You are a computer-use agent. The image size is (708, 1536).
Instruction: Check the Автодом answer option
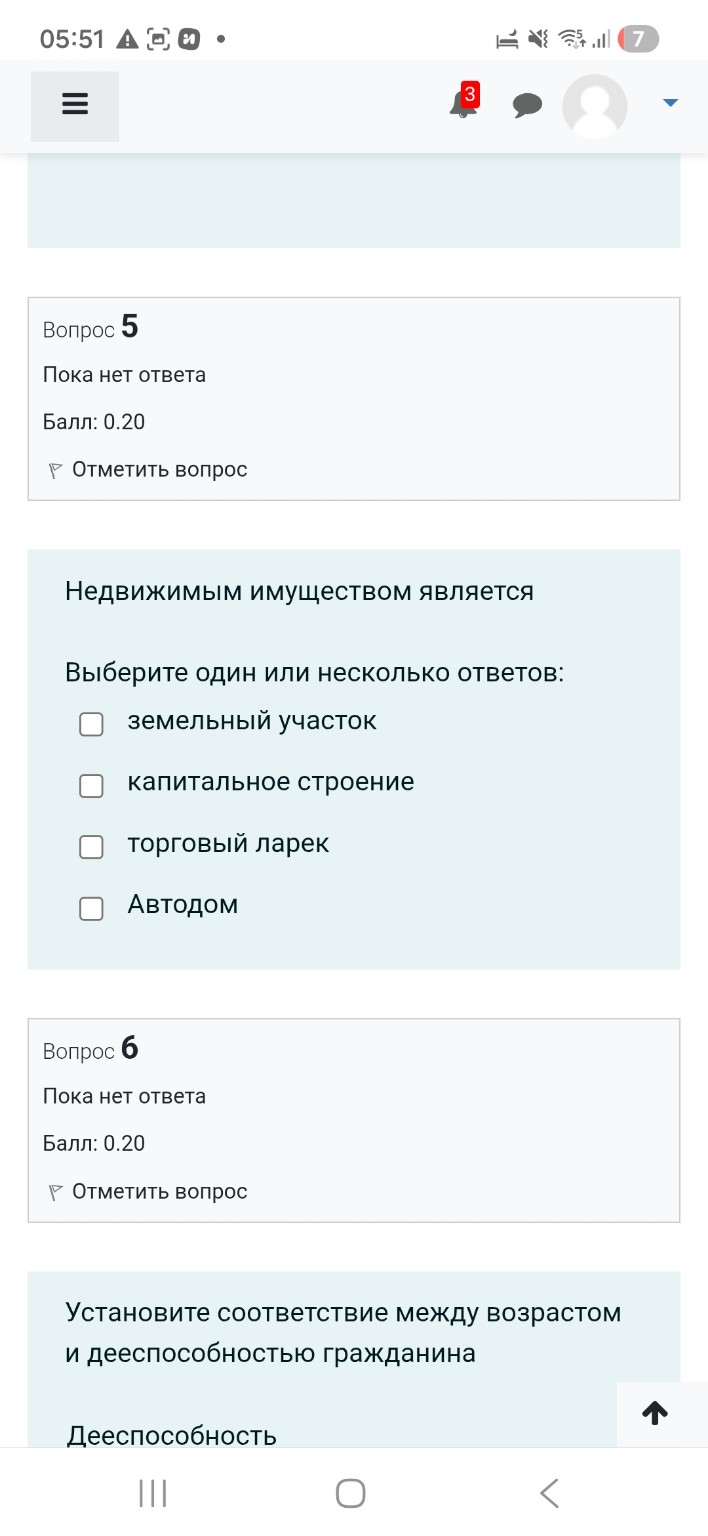[91, 909]
